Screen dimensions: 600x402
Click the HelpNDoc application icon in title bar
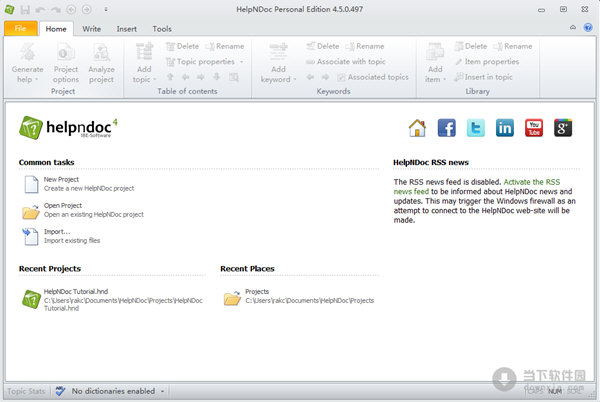10,10
